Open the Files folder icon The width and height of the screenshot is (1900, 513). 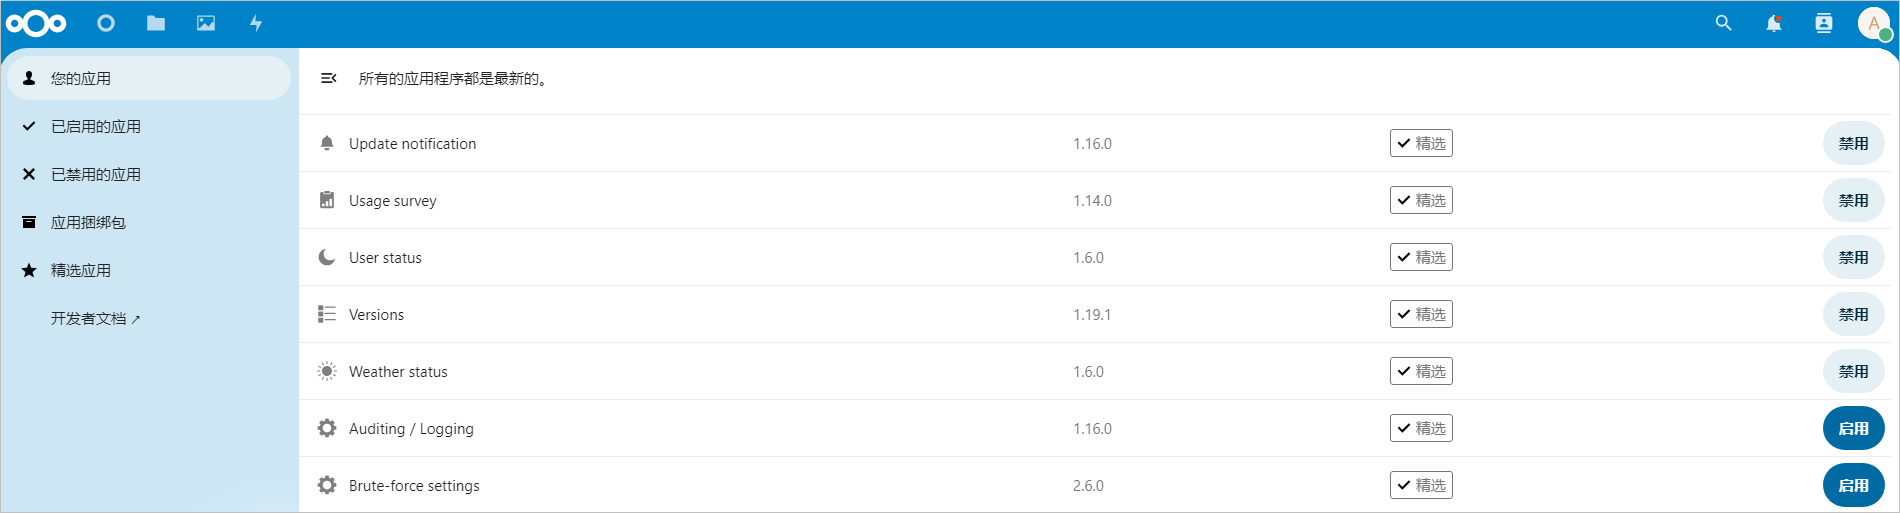pyautogui.click(x=156, y=23)
